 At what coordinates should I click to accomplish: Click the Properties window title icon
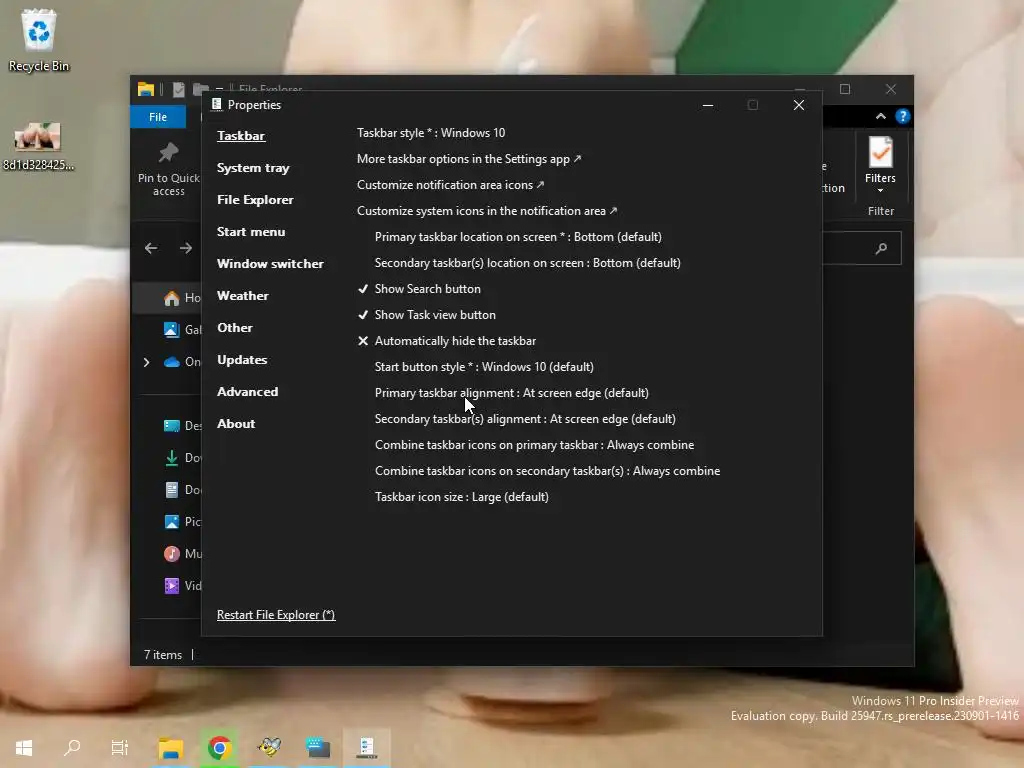216,104
